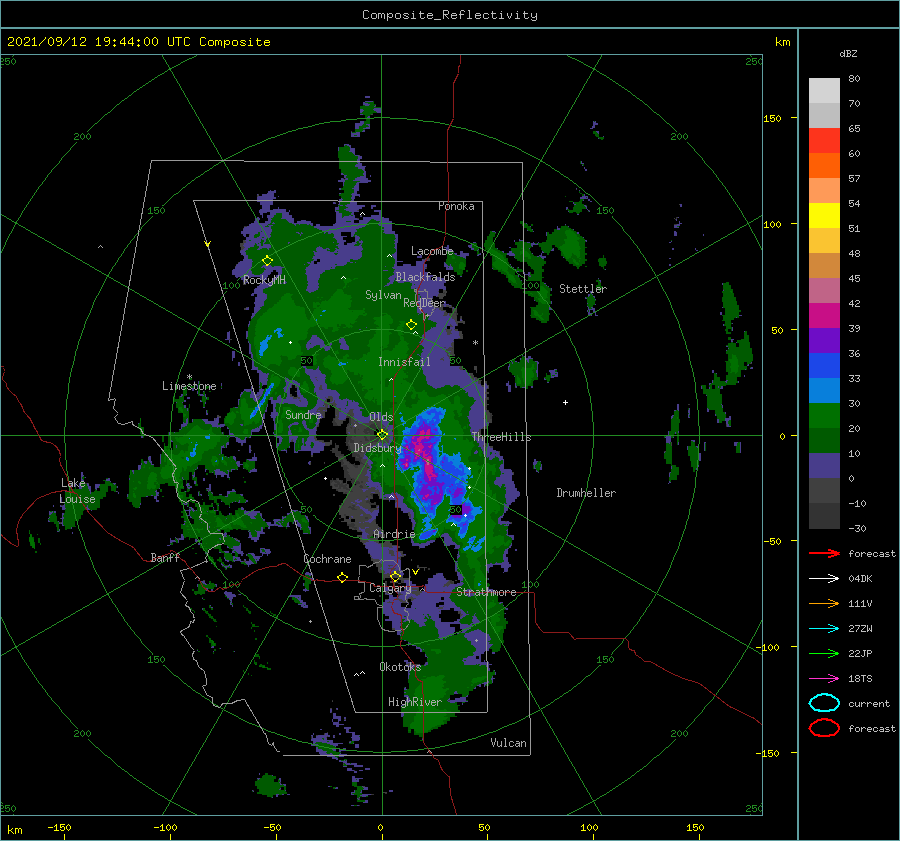This screenshot has height=841, width=900.
Task: Select the white 04DK arrow legend icon
Action: tap(824, 578)
